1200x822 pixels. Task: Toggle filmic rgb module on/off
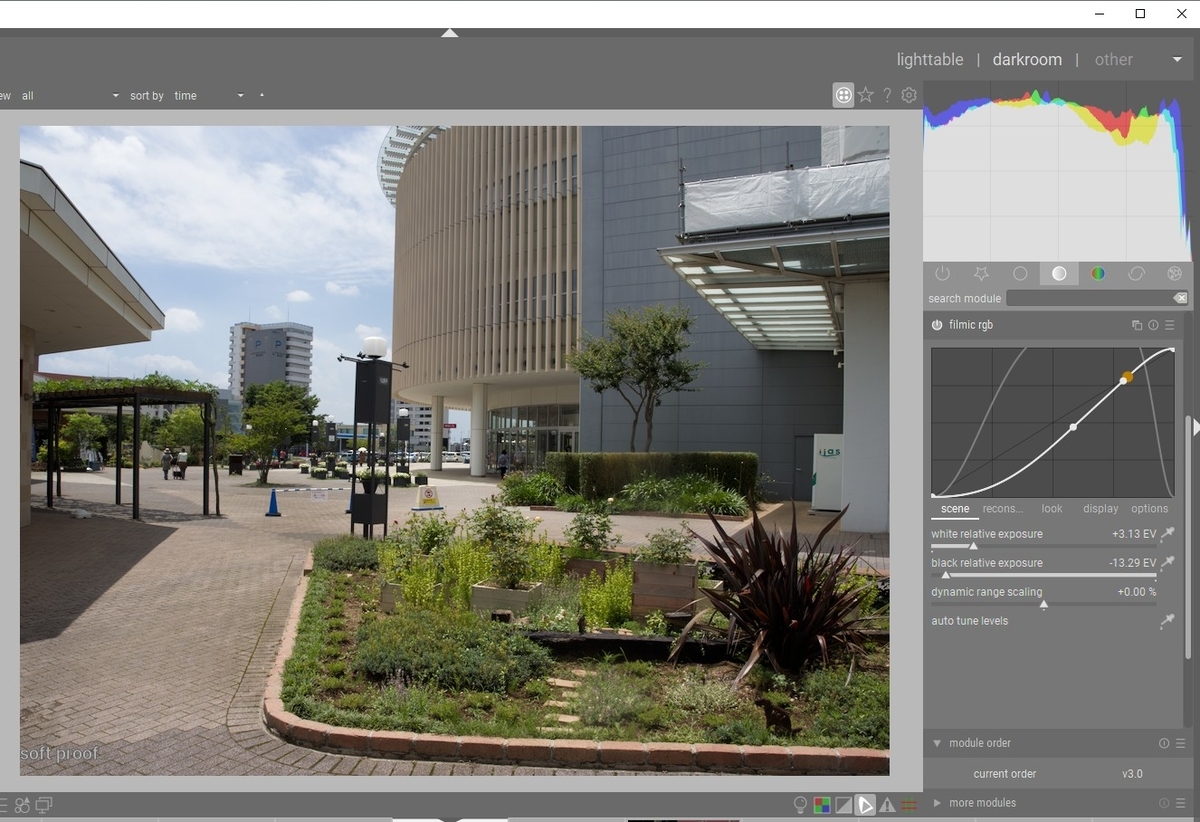937,325
